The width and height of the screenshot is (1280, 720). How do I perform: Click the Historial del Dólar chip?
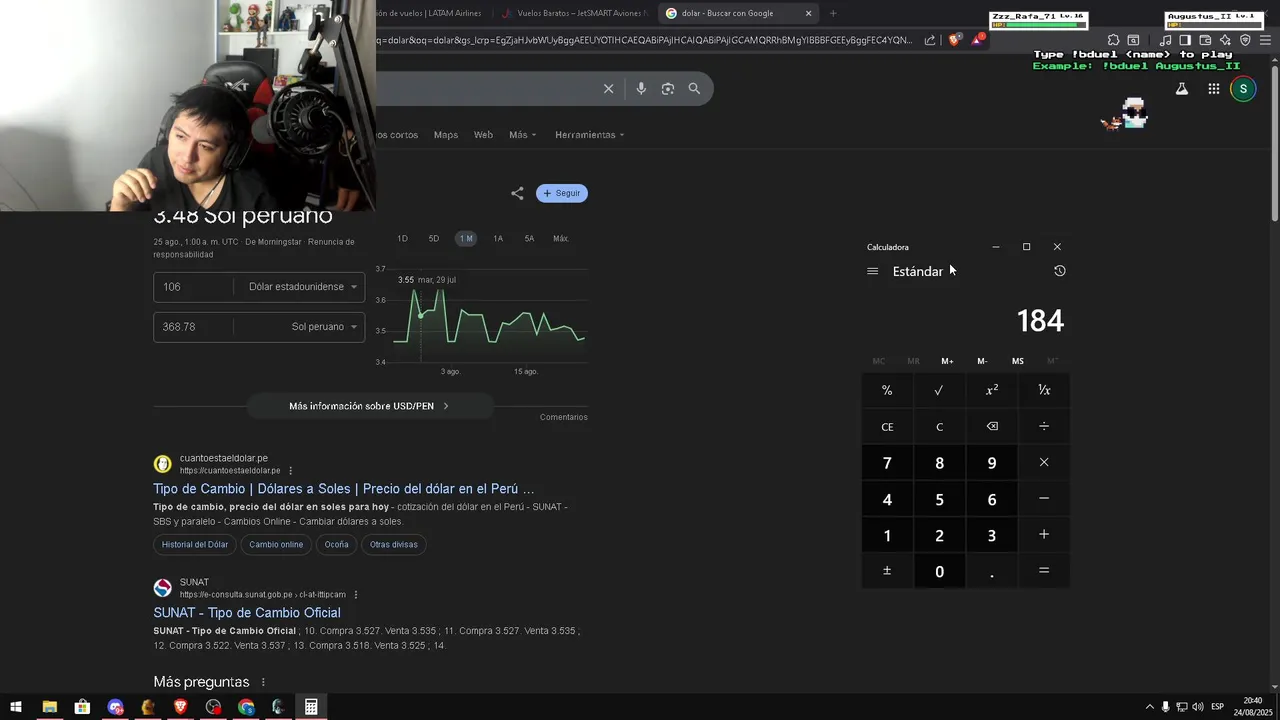[x=195, y=545]
